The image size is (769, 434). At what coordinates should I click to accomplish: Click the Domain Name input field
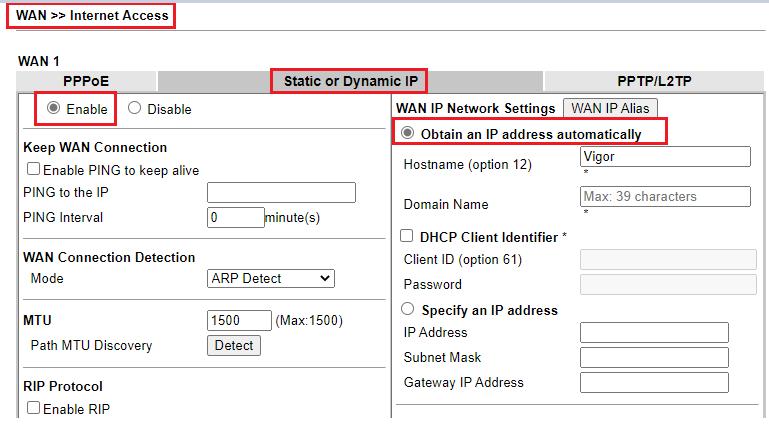[x=665, y=197]
